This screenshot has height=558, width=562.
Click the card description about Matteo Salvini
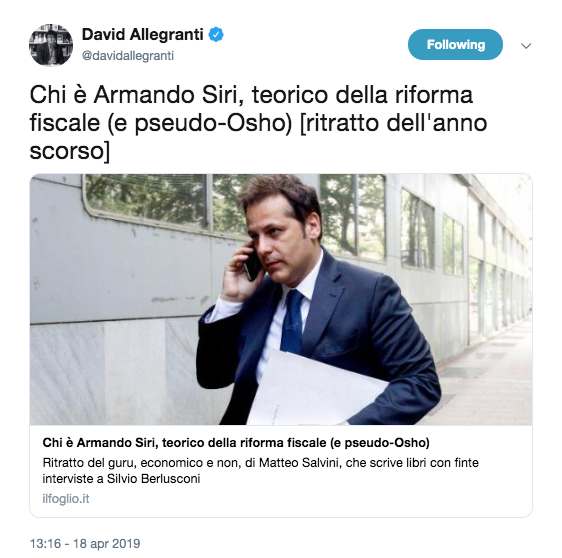(x=261, y=471)
